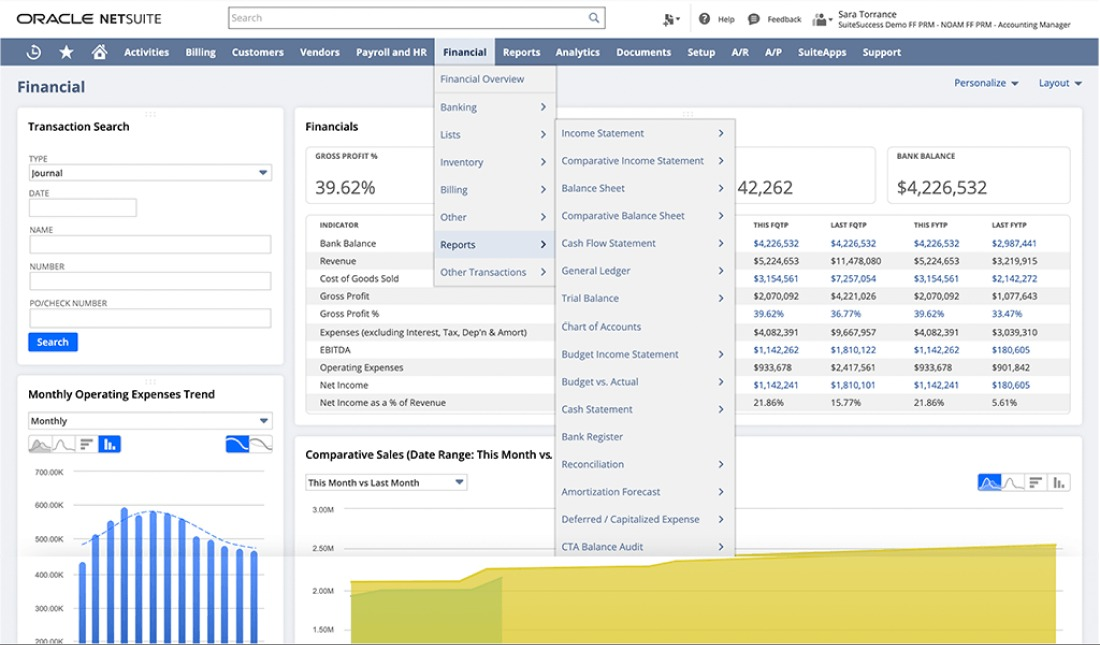Open This Month vs Last Month dropdown
The width and height of the screenshot is (1100, 645).
point(385,481)
